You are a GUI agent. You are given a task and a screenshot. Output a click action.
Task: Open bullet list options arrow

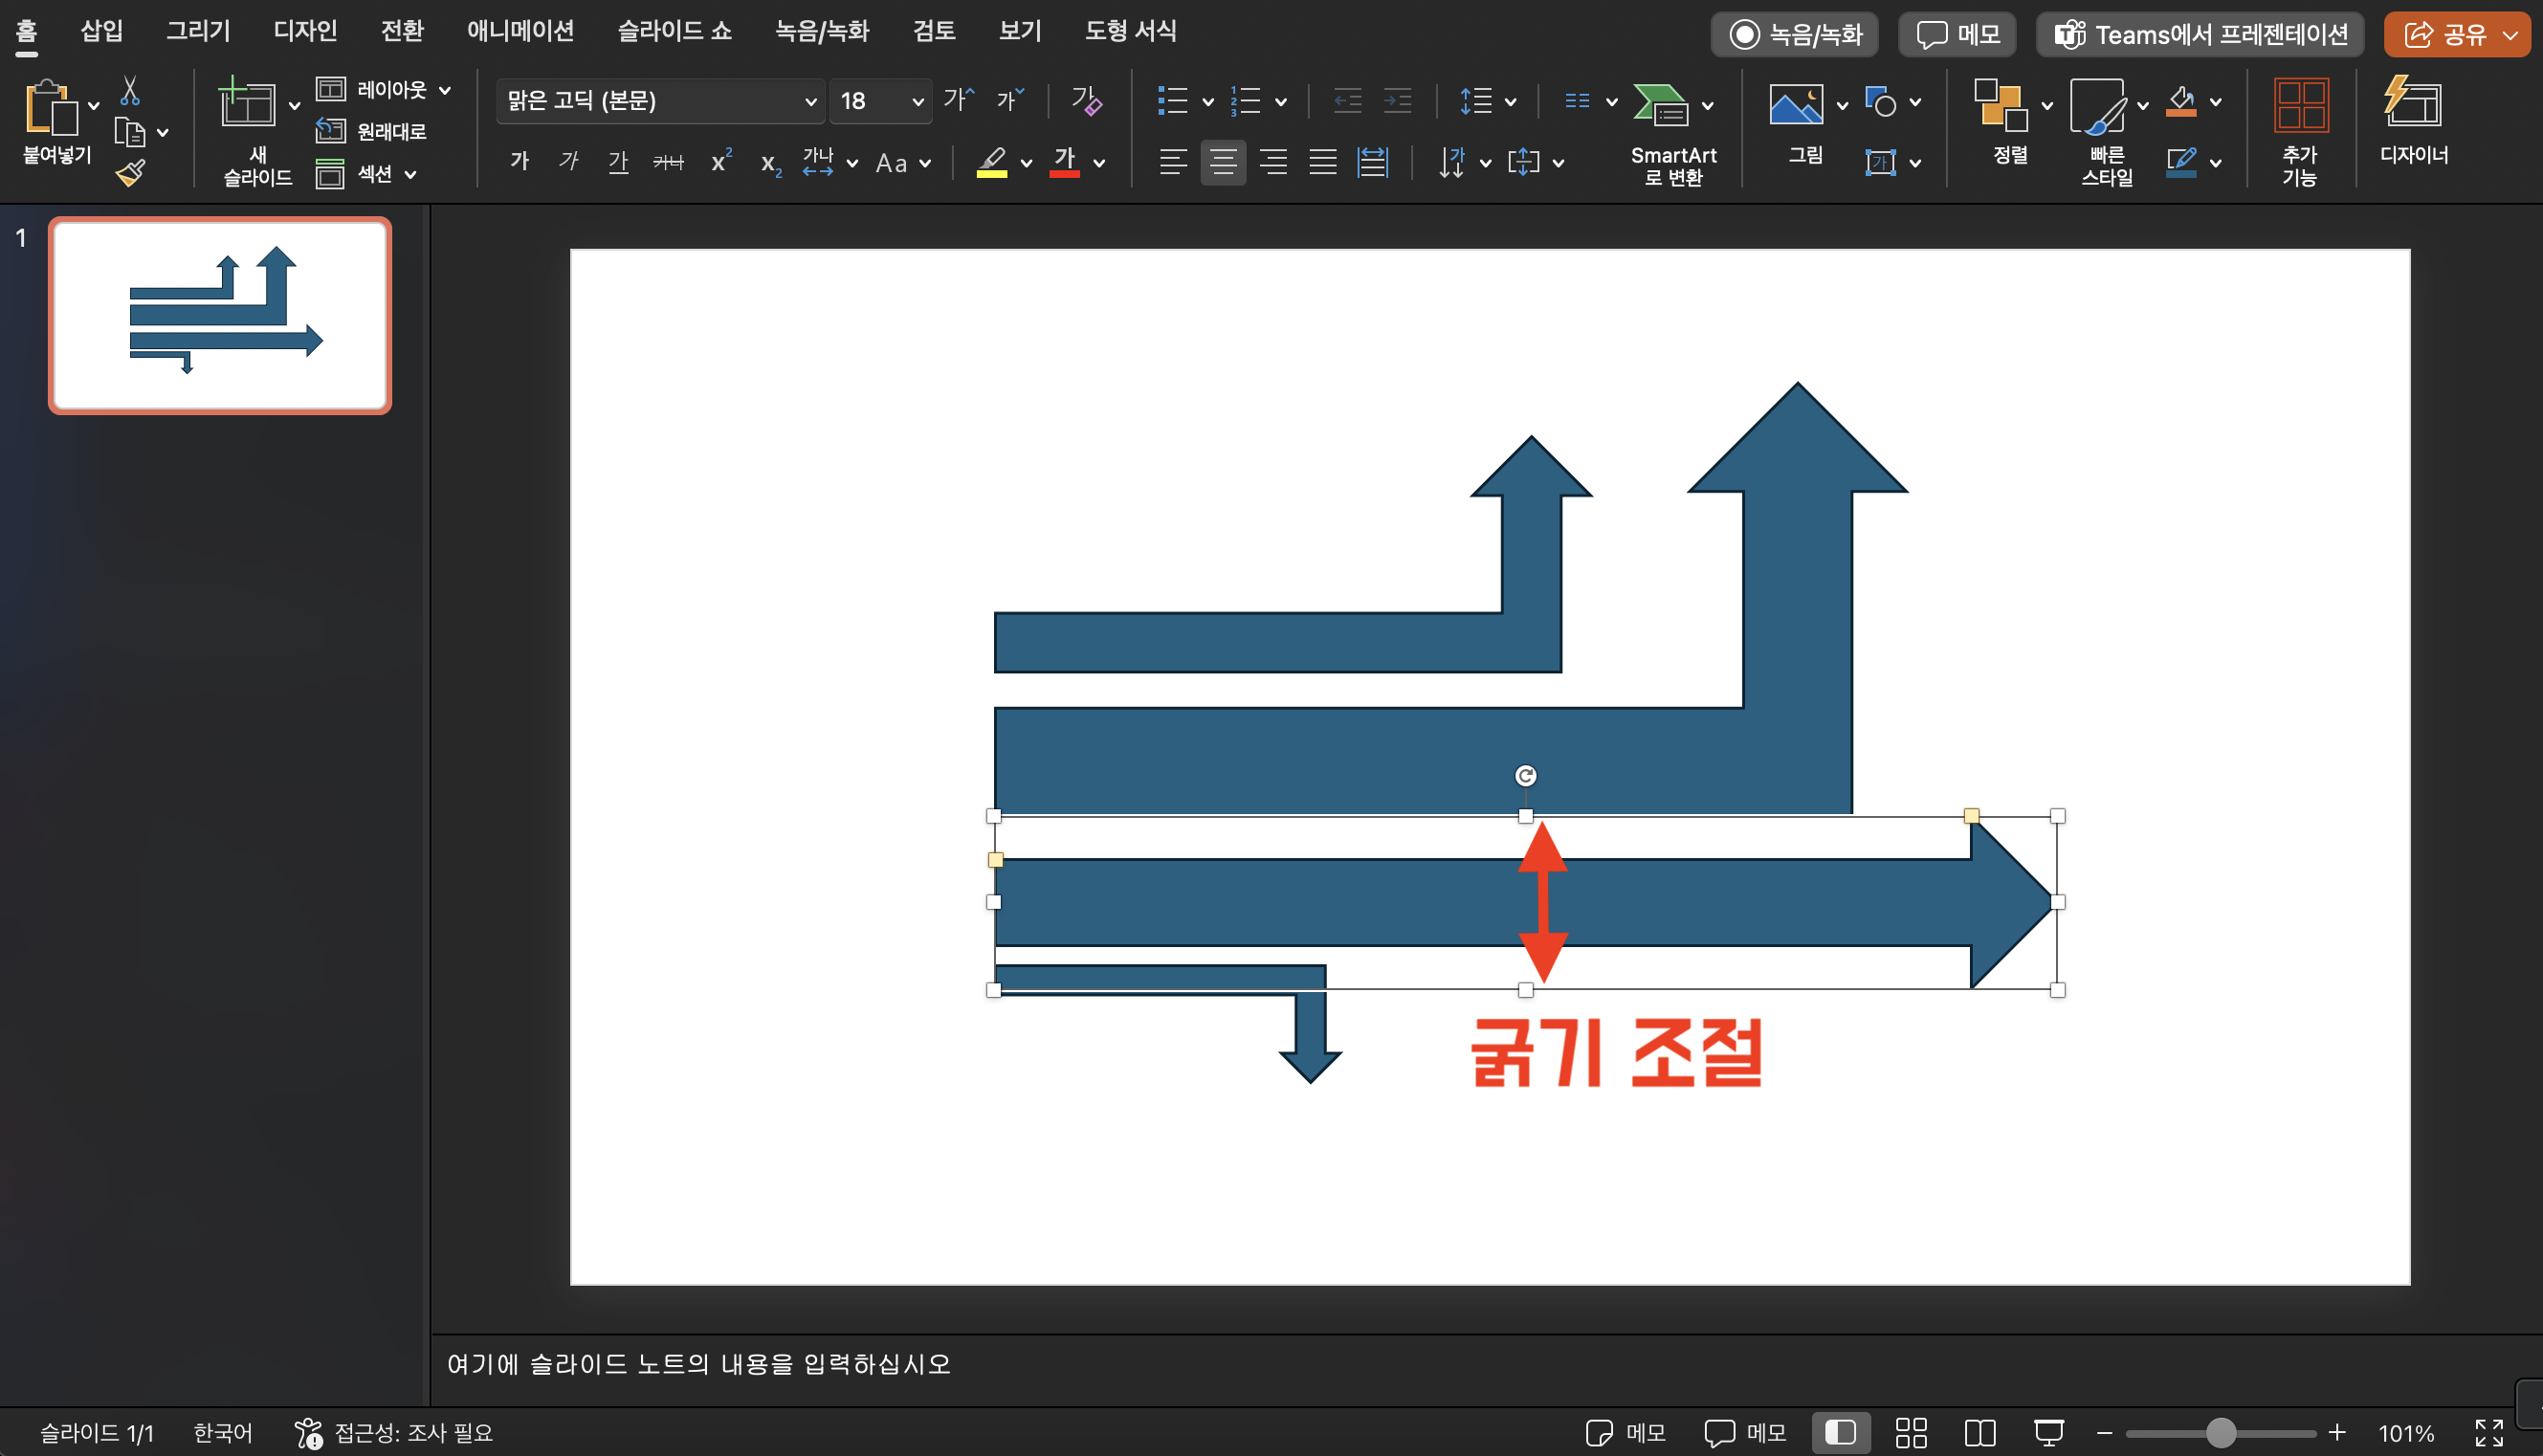[1208, 101]
